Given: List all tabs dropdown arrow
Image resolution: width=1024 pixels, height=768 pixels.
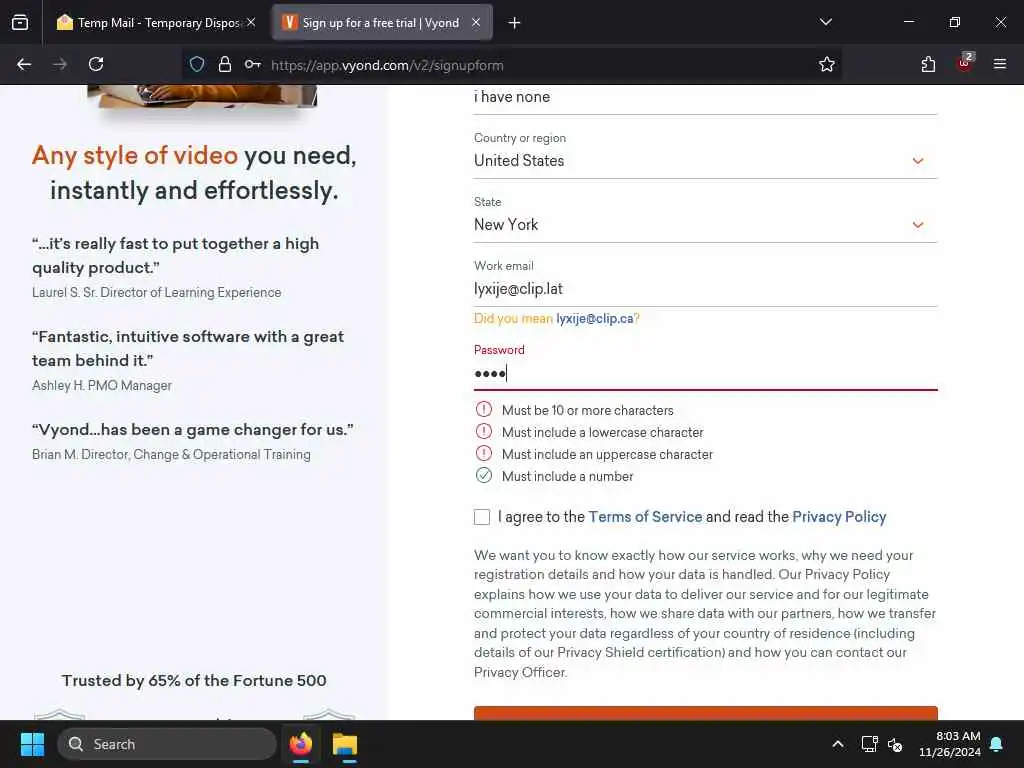Looking at the screenshot, I should click(825, 22).
